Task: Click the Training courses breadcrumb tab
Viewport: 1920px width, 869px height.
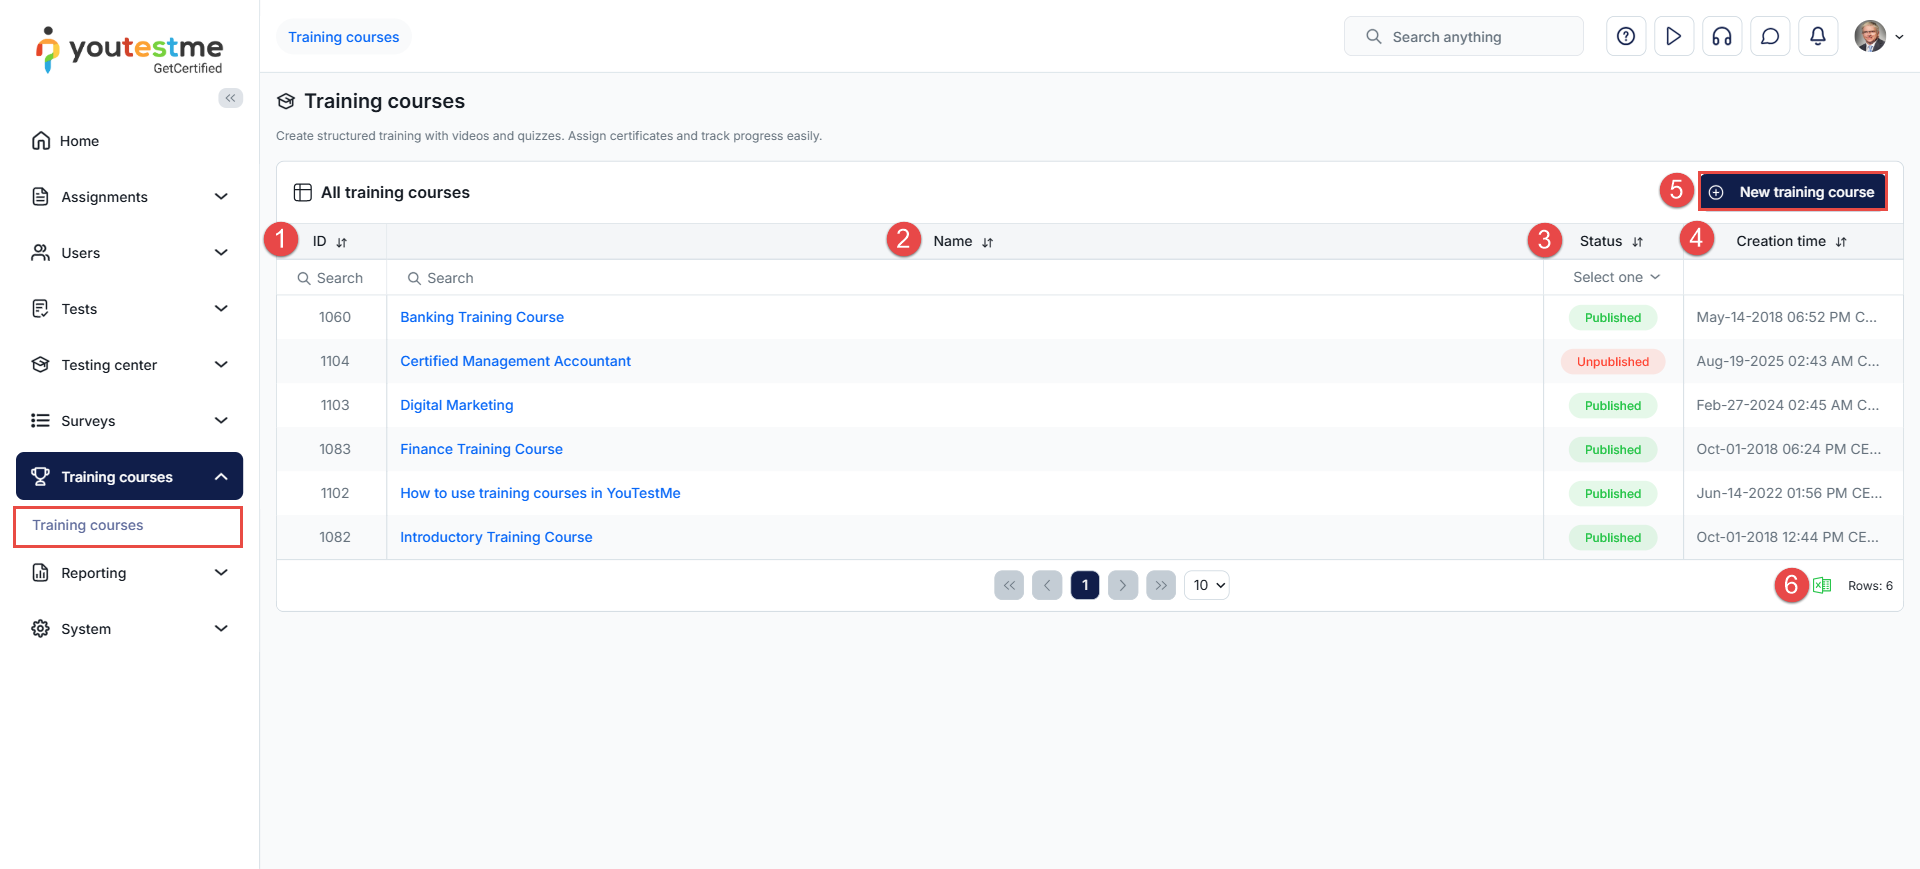Action: click(344, 37)
